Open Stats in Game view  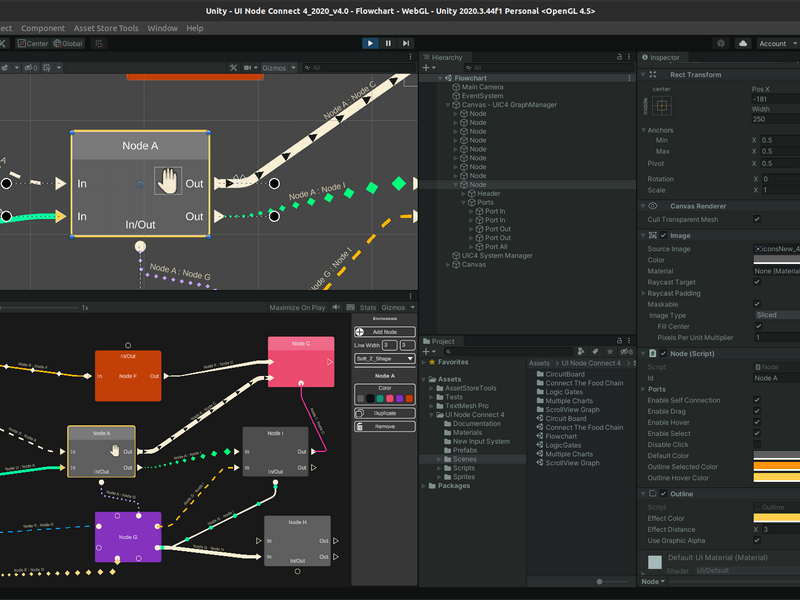(367, 307)
